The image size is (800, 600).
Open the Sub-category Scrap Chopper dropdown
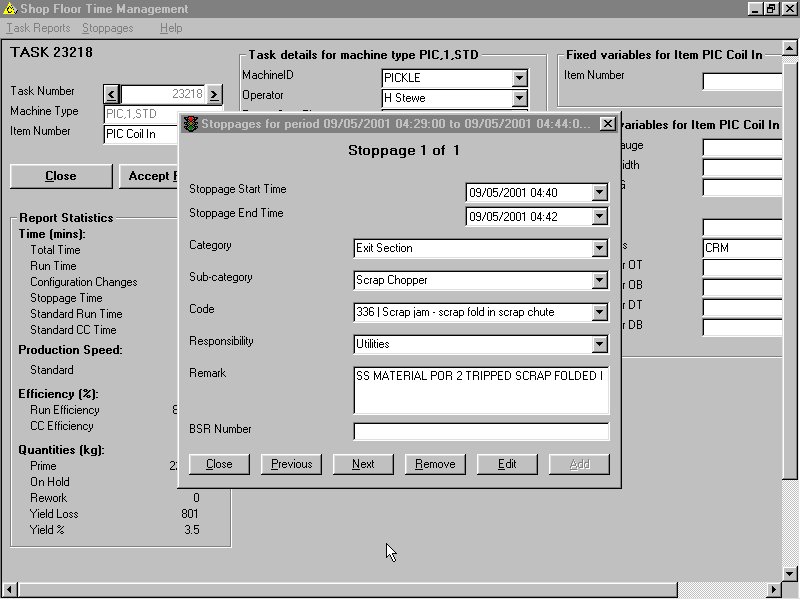(599, 281)
